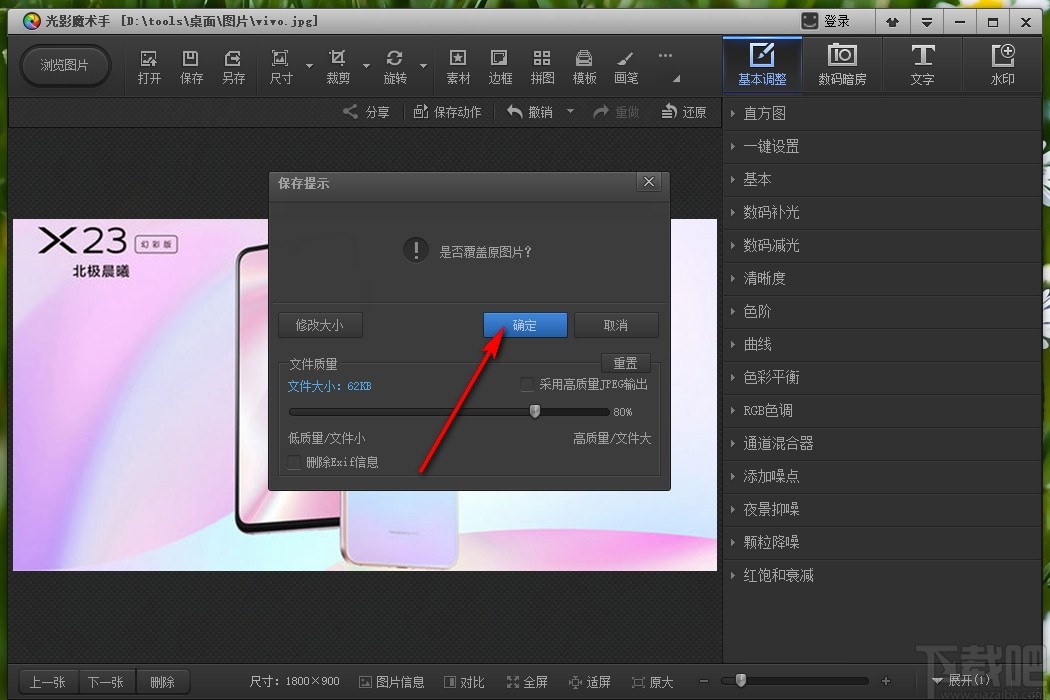
Task: Expand the 基本 panel
Action: tap(882, 180)
